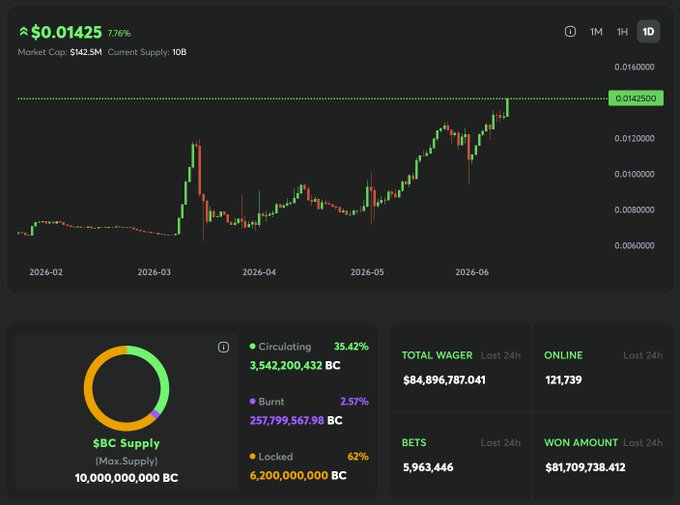Click the 10,000,000,000 BC max supply
This screenshot has height=505, width=680.
pos(126,478)
